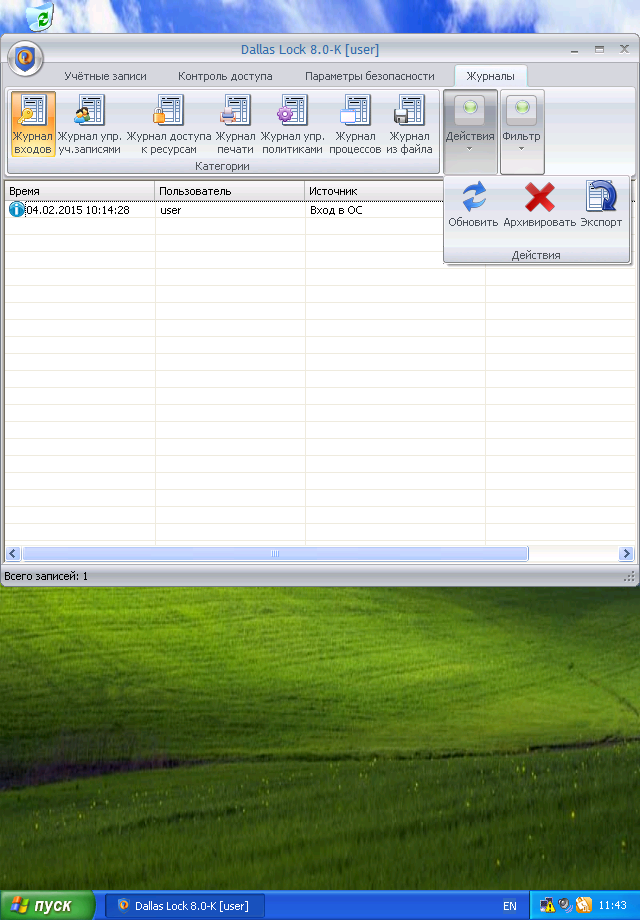Click the network warning tray icon

coord(547,905)
